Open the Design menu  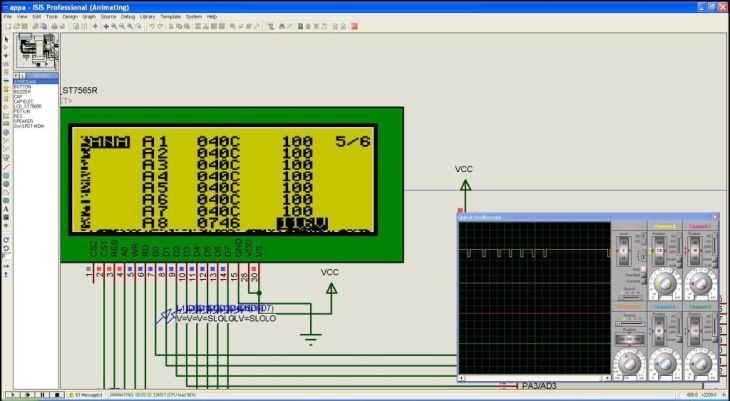pyautogui.click(x=70, y=16)
